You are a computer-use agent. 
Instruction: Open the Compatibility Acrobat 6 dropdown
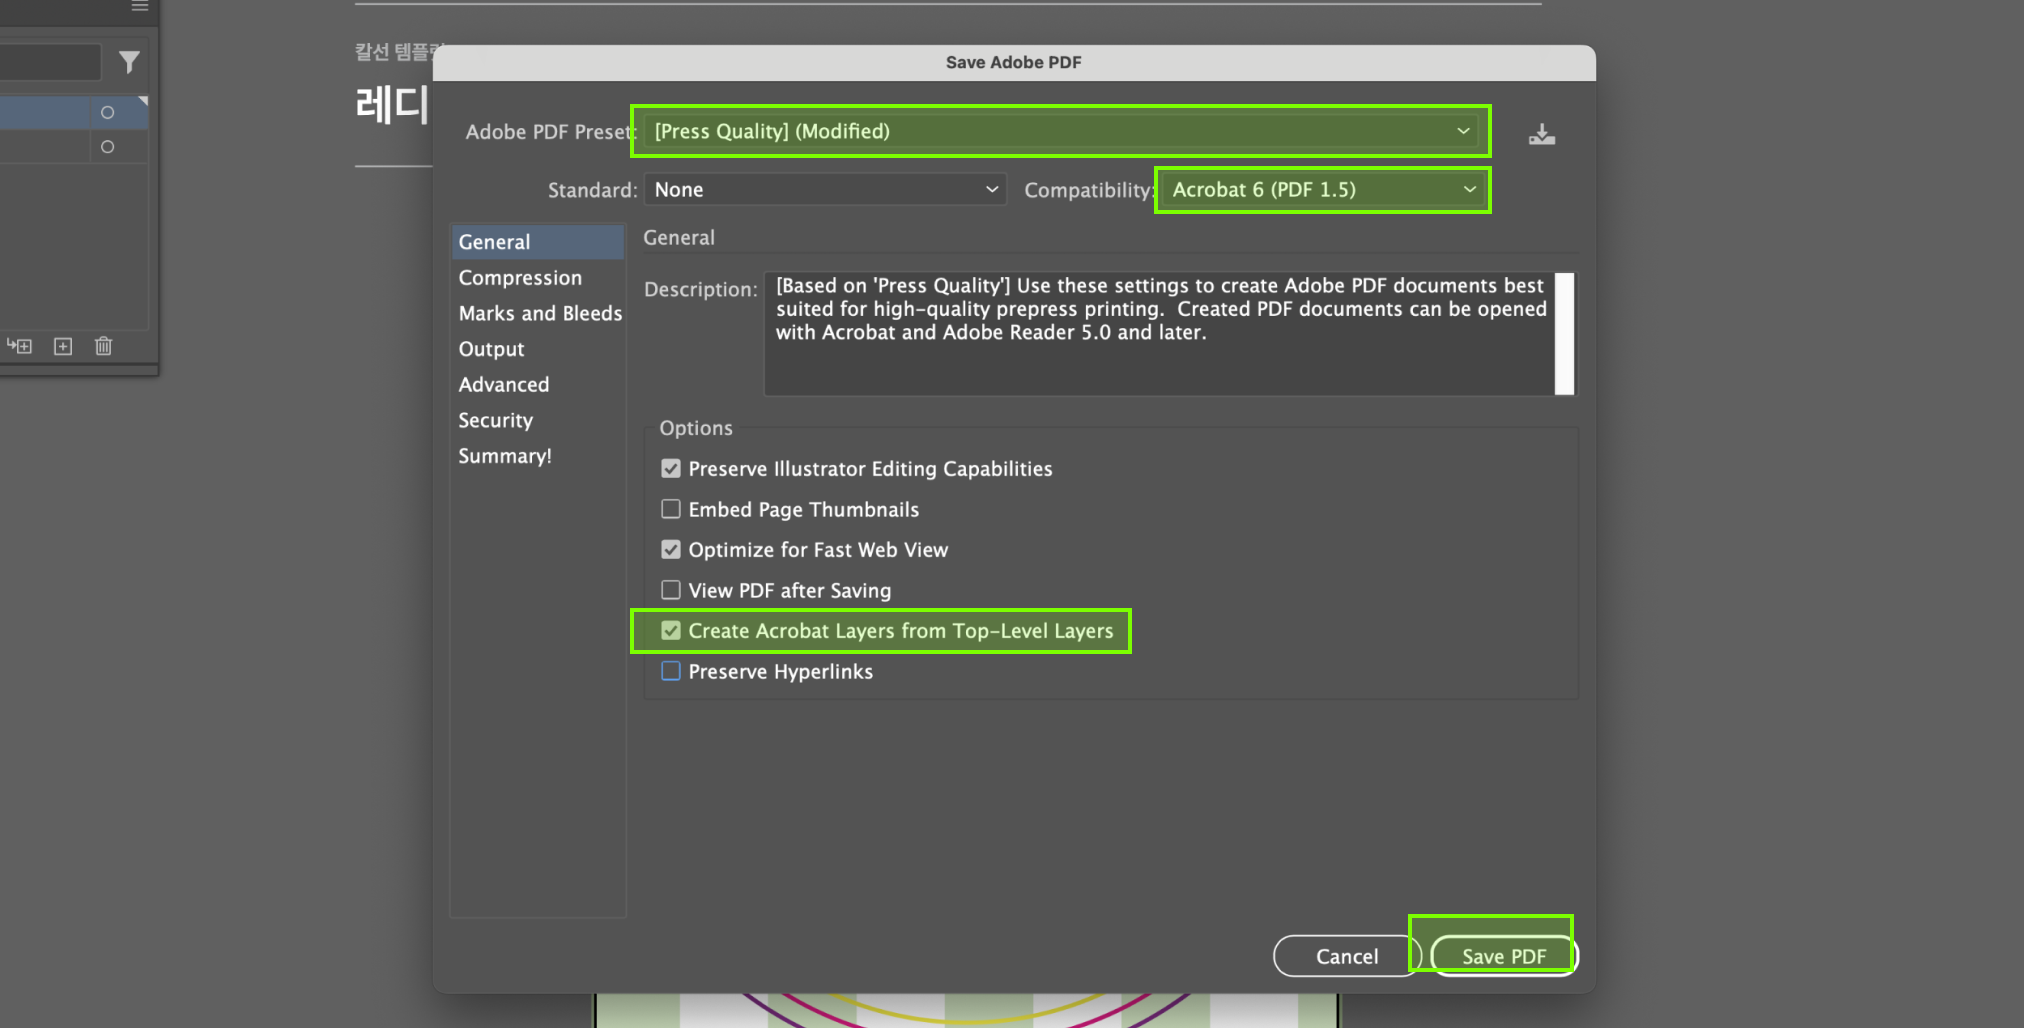1322,189
